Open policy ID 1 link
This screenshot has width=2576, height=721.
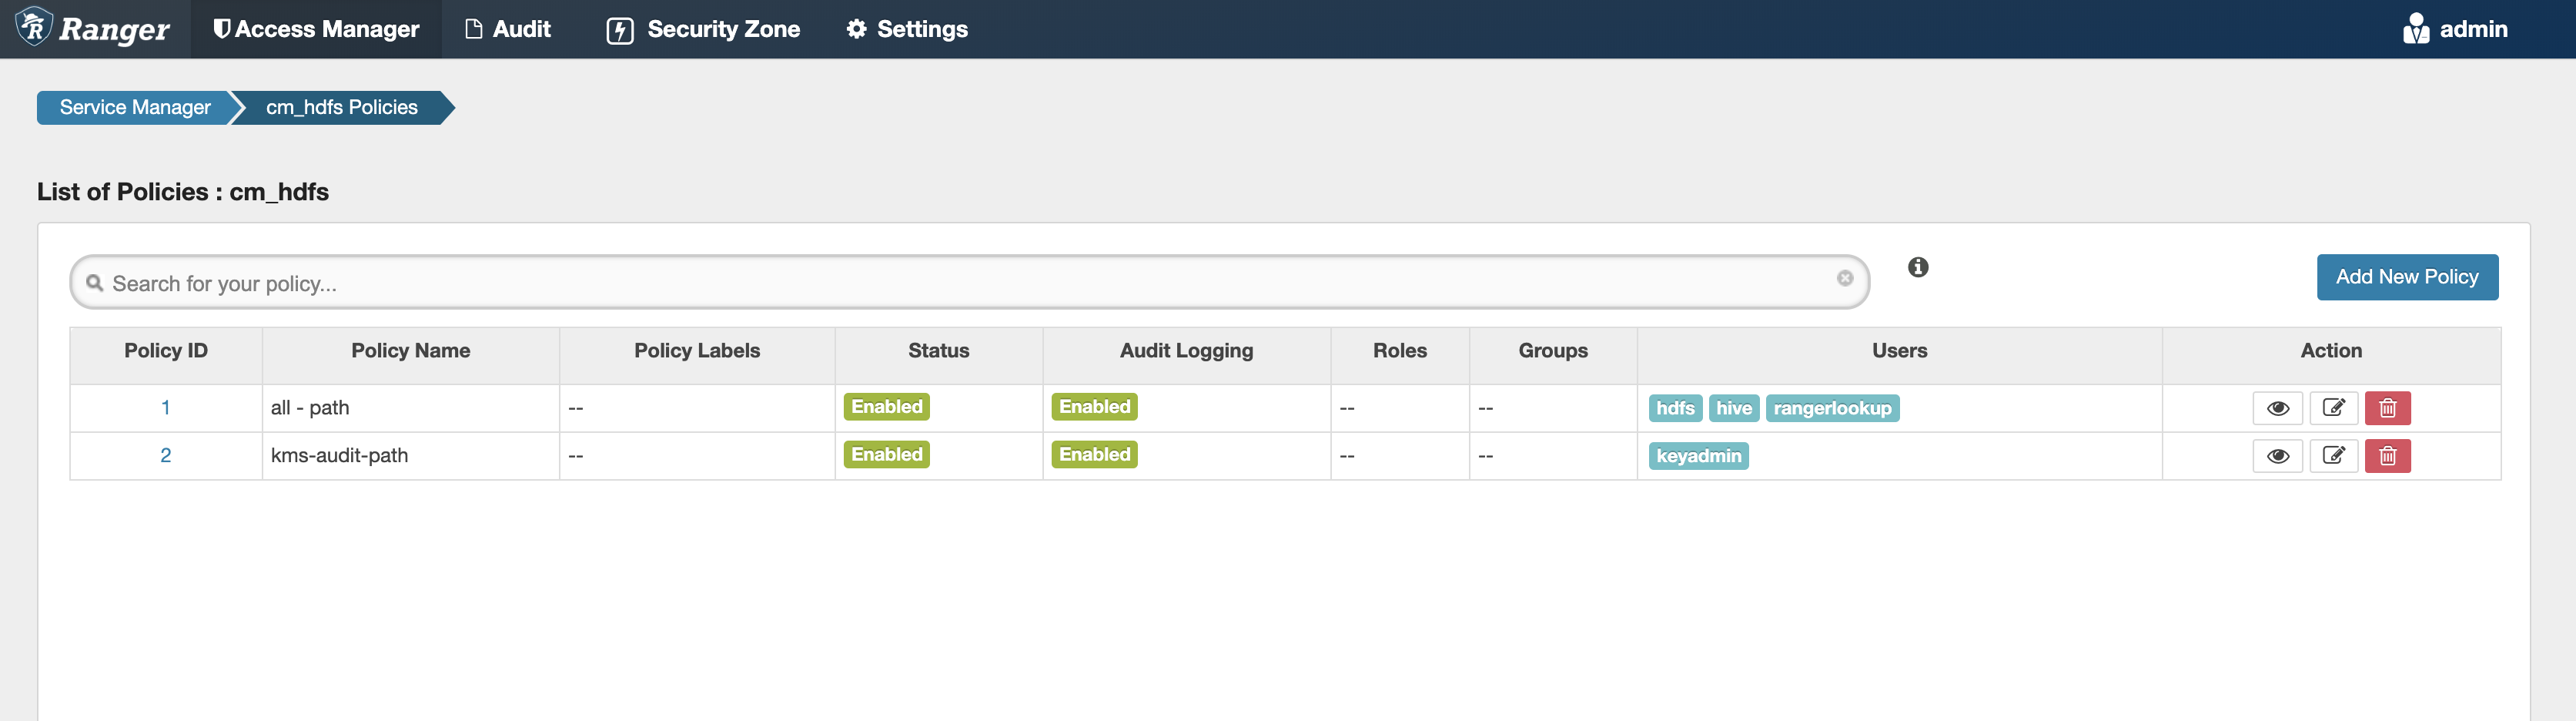(x=165, y=408)
